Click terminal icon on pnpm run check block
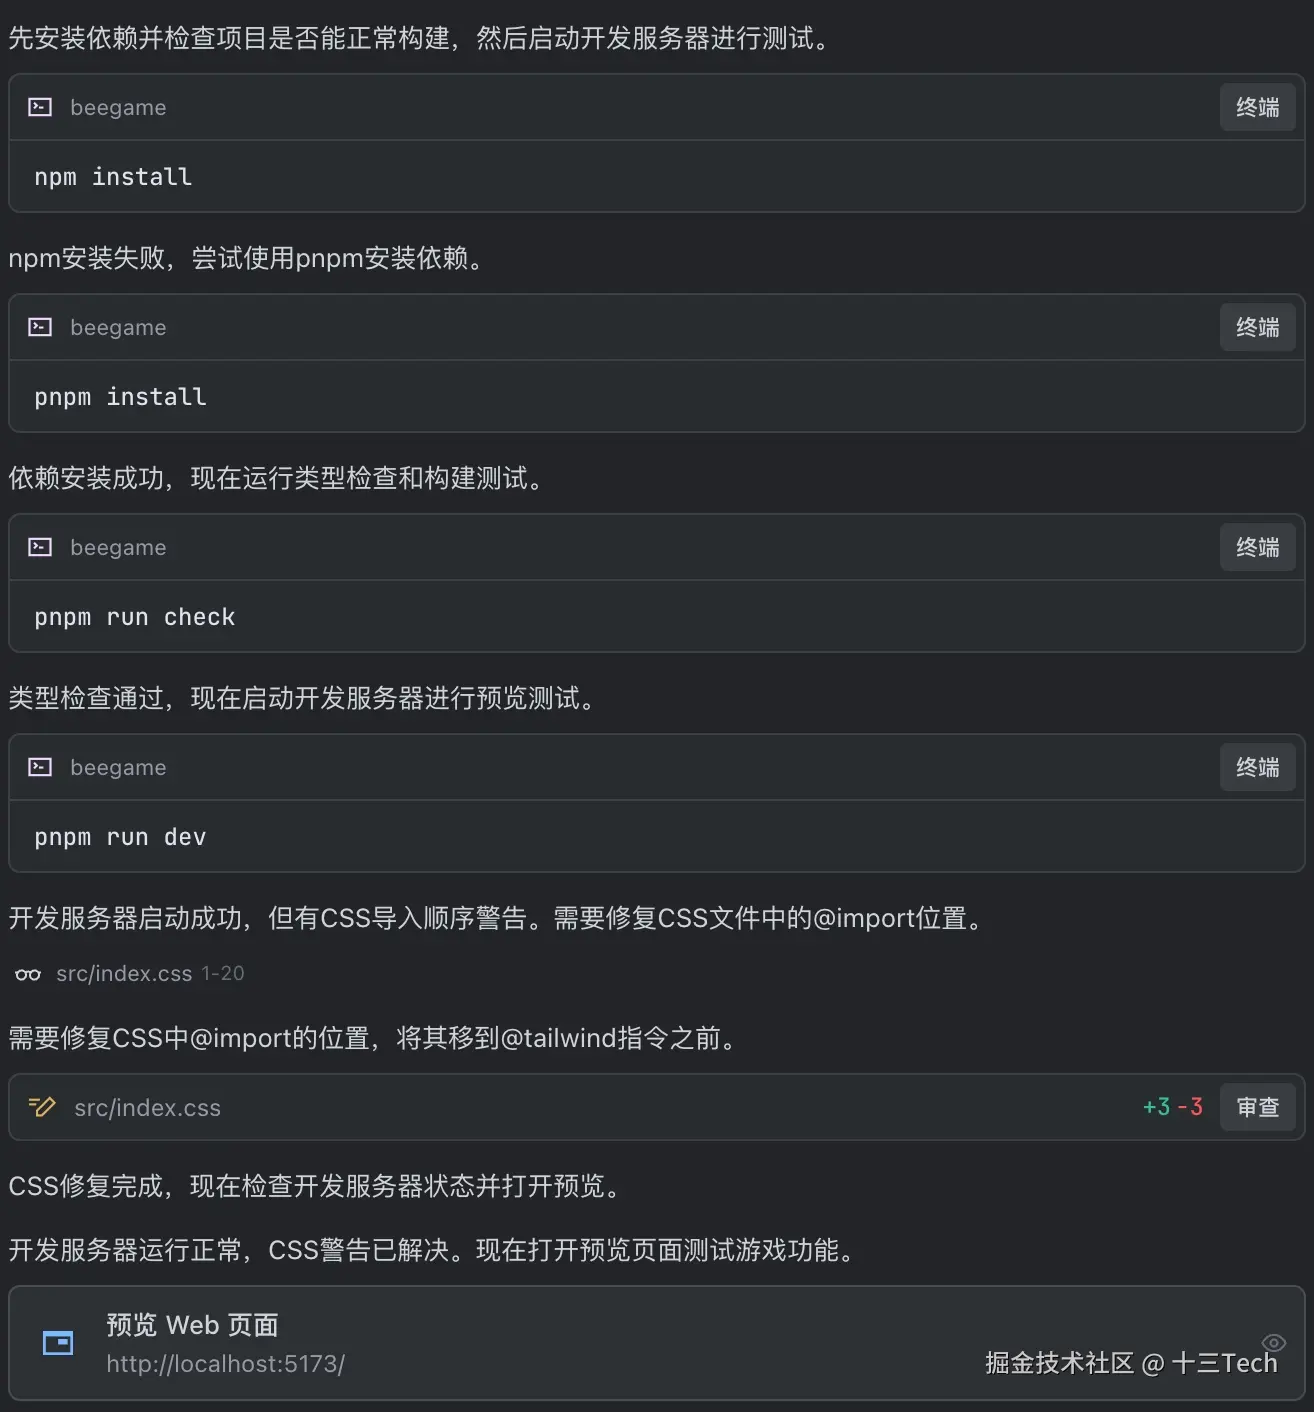The image size is (1314, 1412). tap(40, 547)
